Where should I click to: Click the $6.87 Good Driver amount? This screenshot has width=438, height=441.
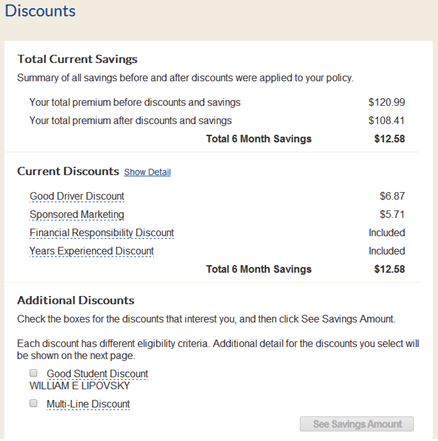(392, 196)
